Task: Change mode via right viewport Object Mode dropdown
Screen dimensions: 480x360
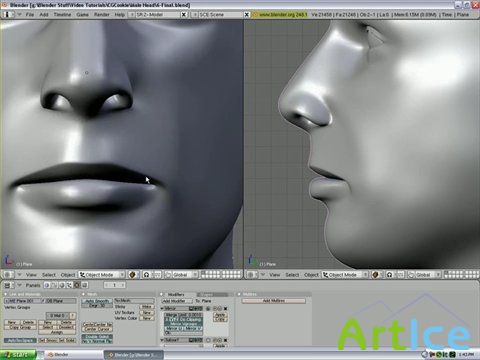Action: pos(345,275)
